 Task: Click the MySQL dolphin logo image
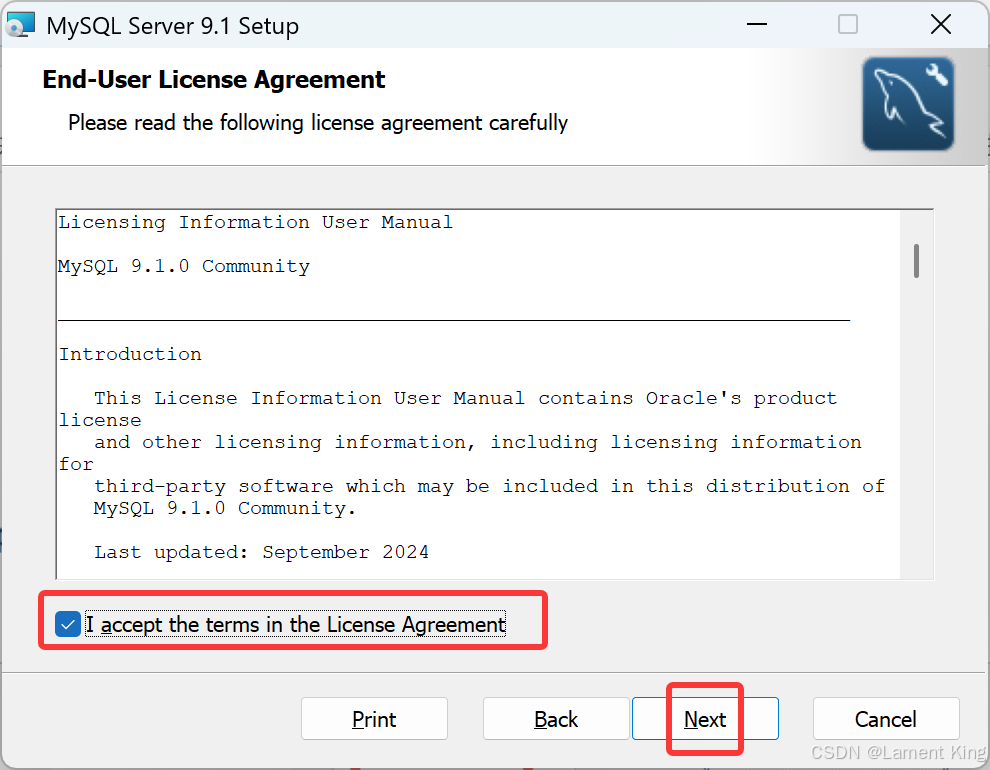click(907, 103)
